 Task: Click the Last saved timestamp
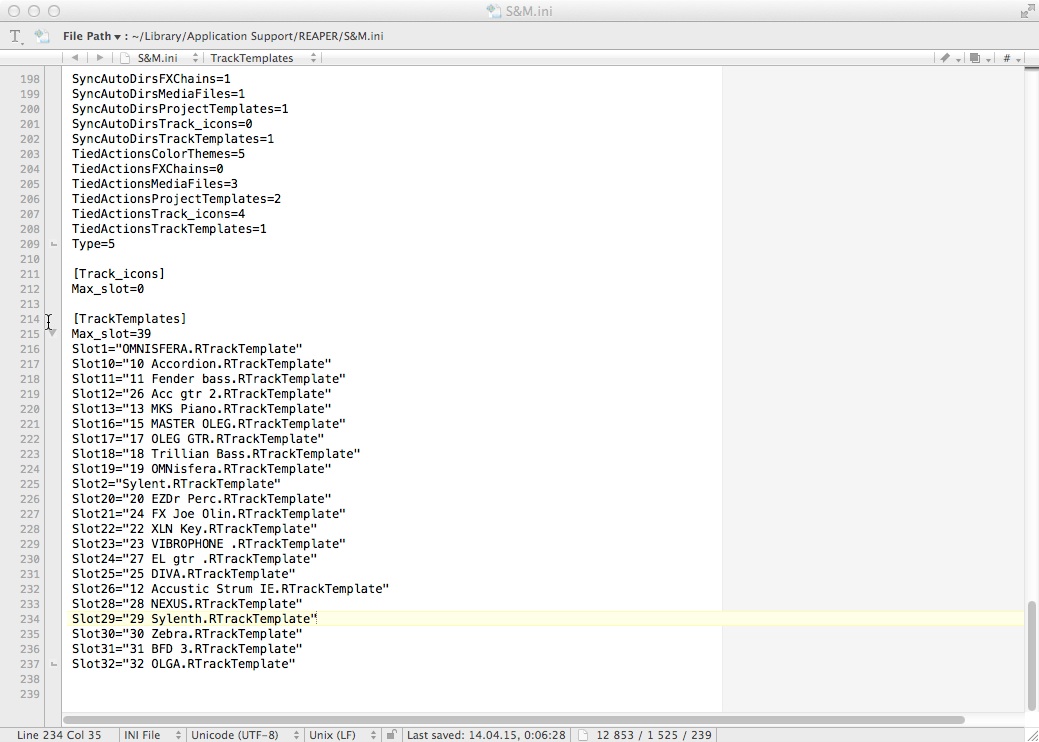pyautogui.click(x=486, y=735)
